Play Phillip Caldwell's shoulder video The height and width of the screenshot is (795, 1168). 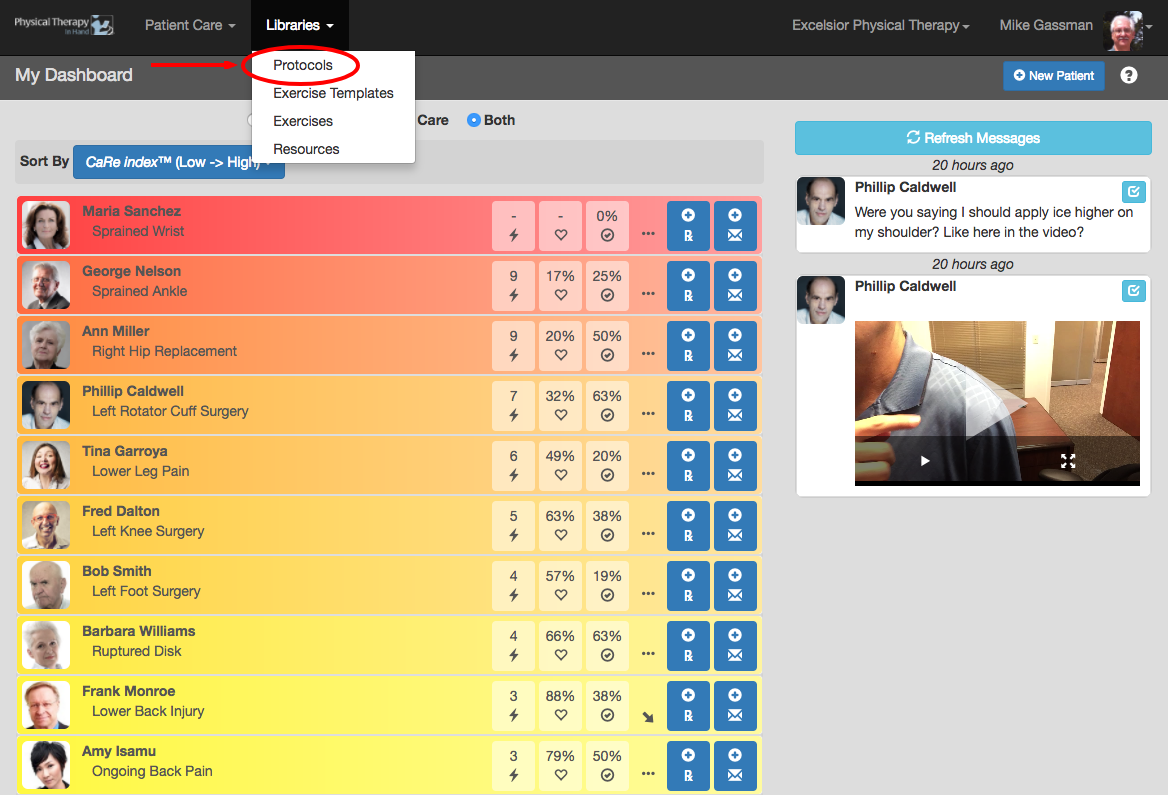click(x=924, y=460)
